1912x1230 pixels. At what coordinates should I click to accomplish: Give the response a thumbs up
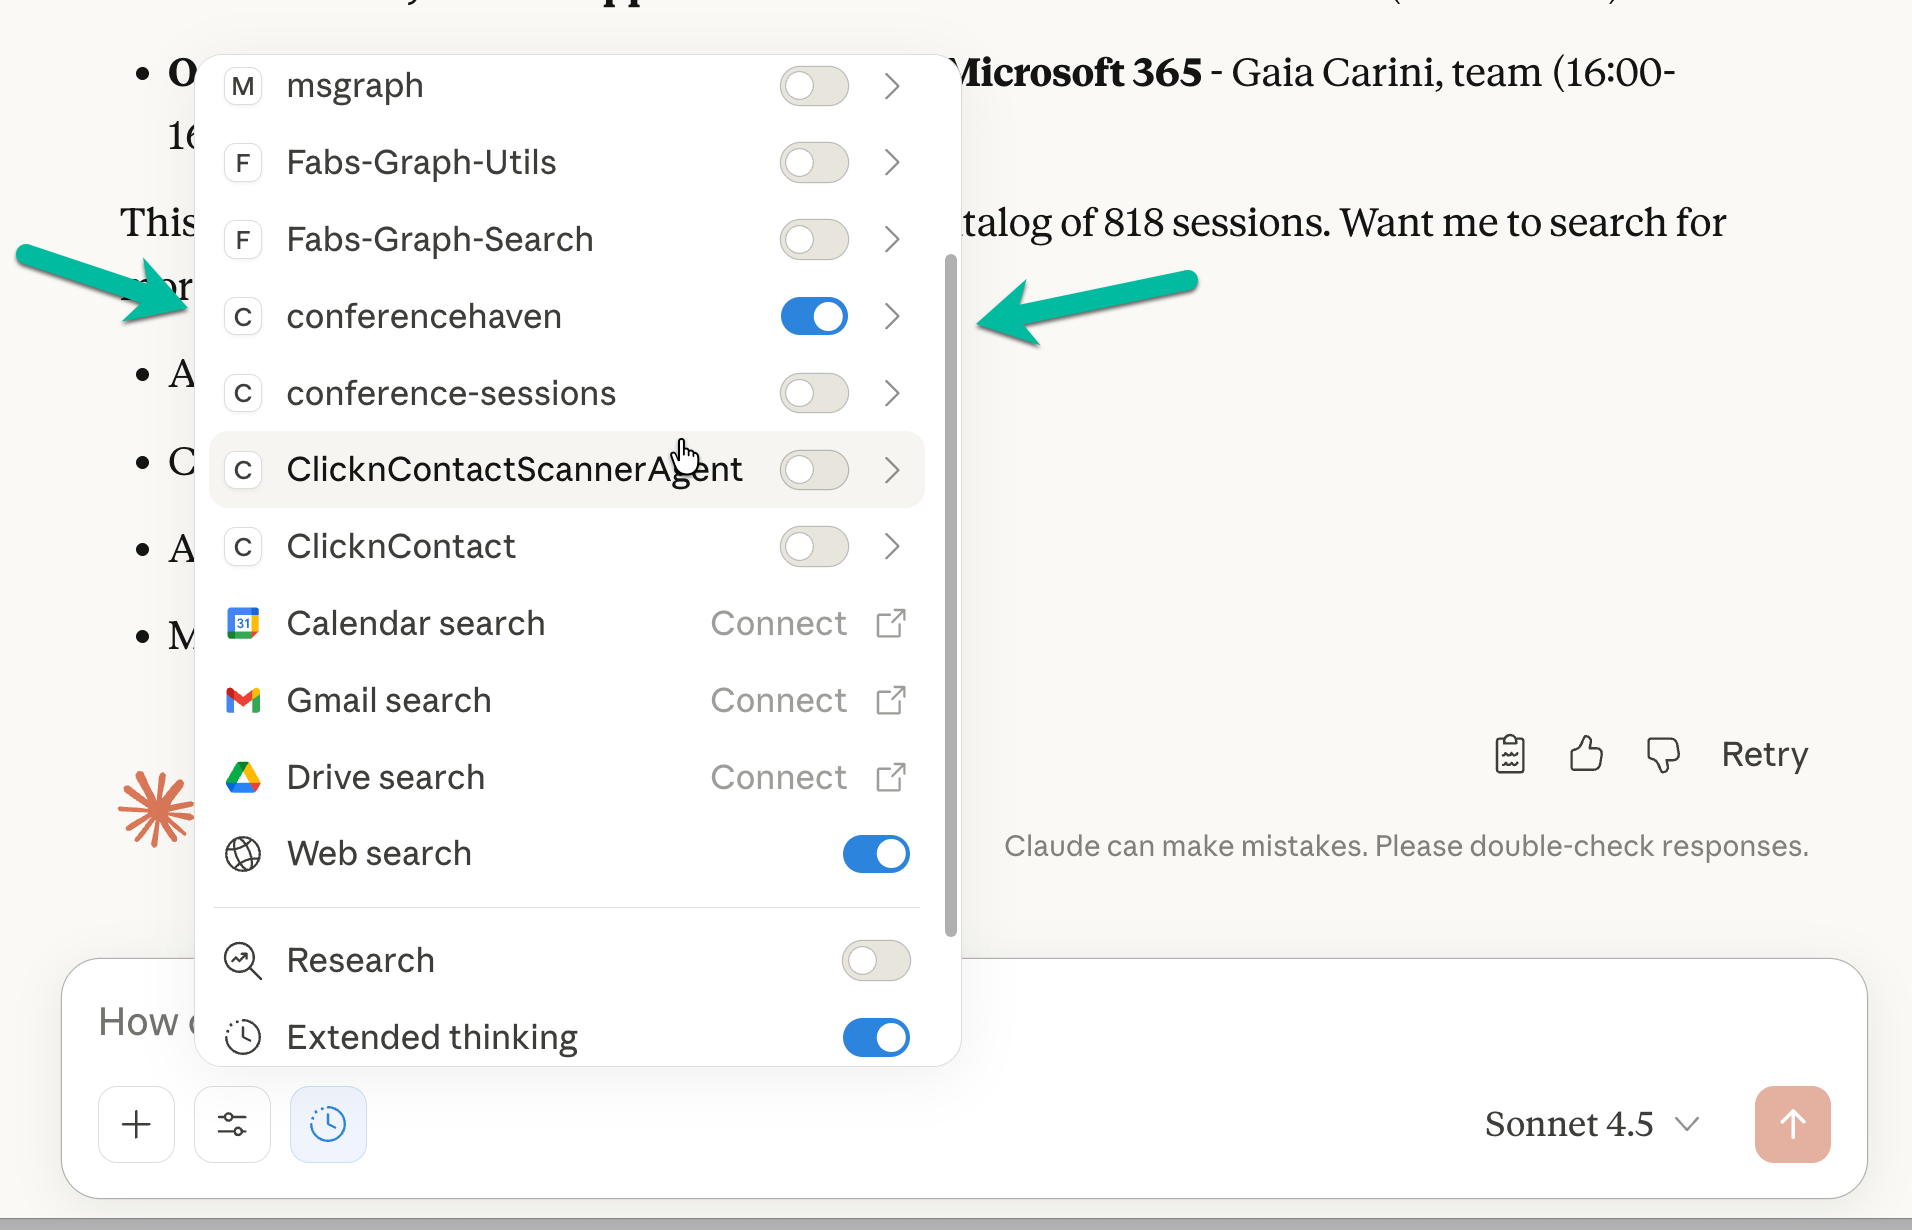1586,754
